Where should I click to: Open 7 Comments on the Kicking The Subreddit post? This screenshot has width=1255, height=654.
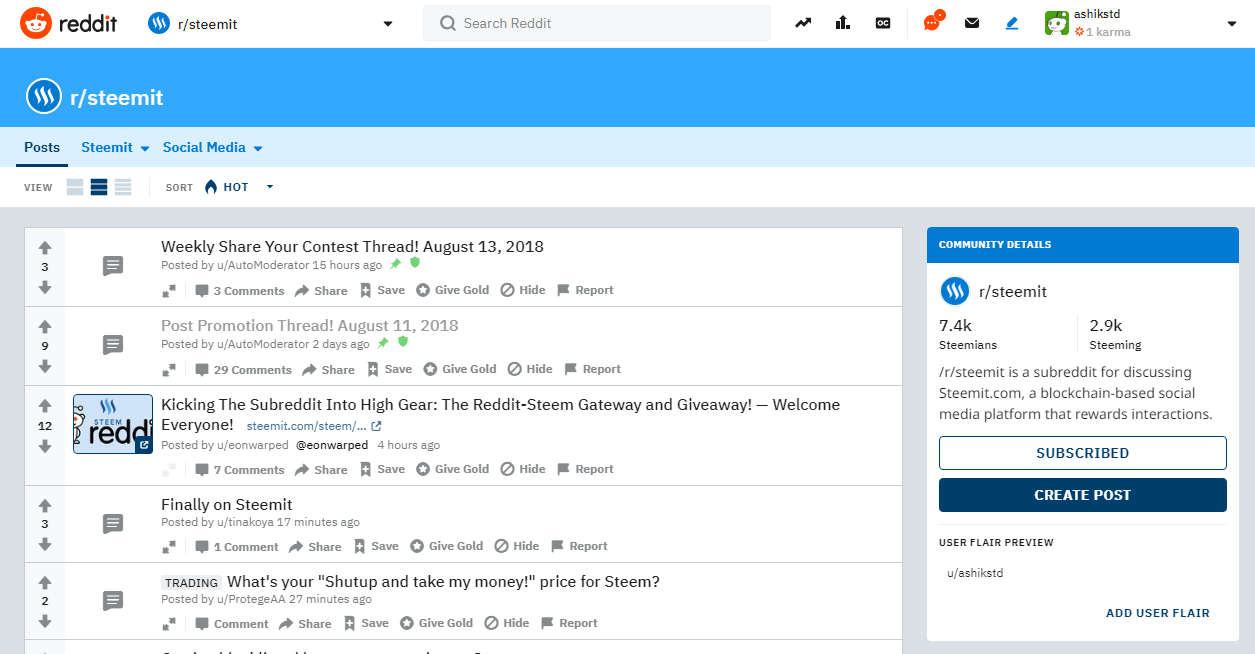point(239,470)
